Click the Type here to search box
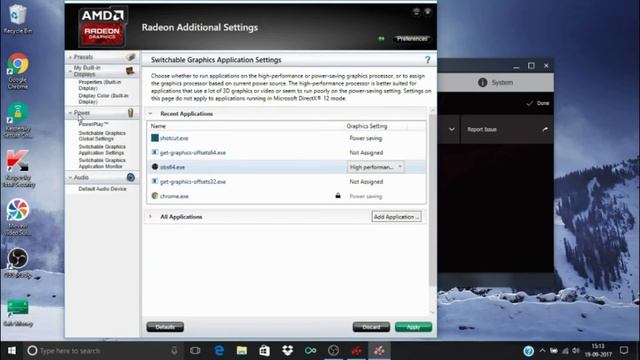This screenshot has height=360, width=640. pyautogui.click(x=102, y=351)
